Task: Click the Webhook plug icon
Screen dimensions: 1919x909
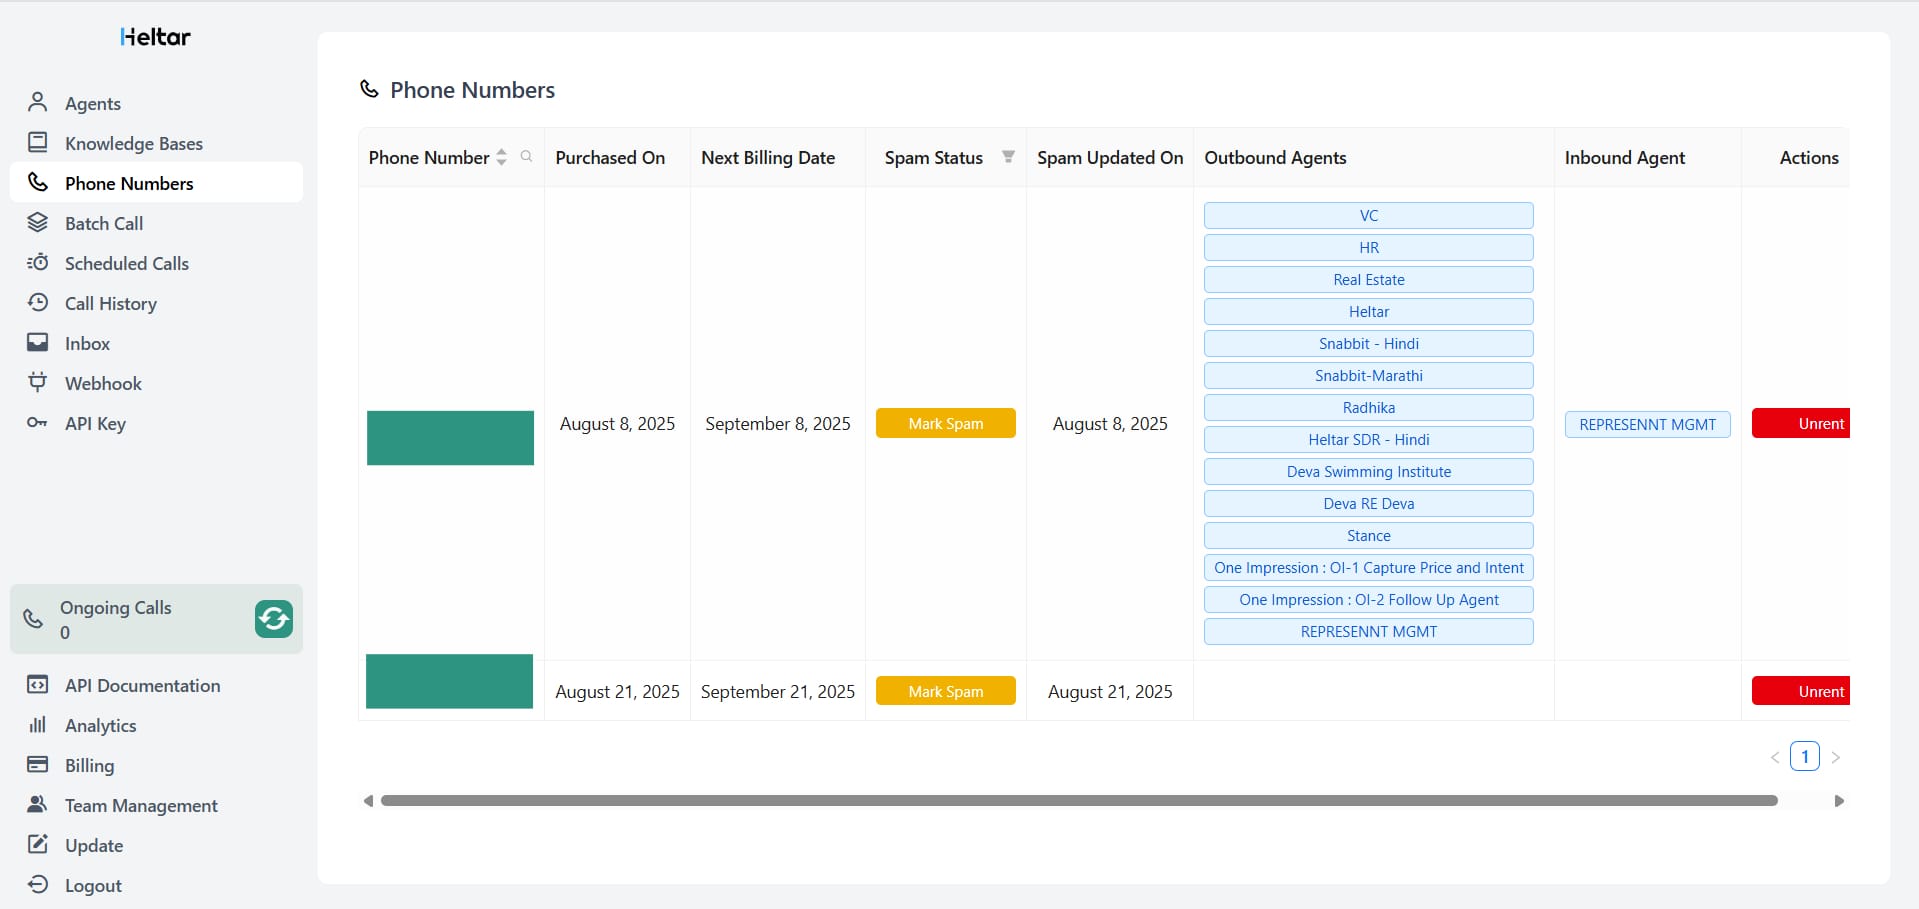Action: click(x=38, y=382)
